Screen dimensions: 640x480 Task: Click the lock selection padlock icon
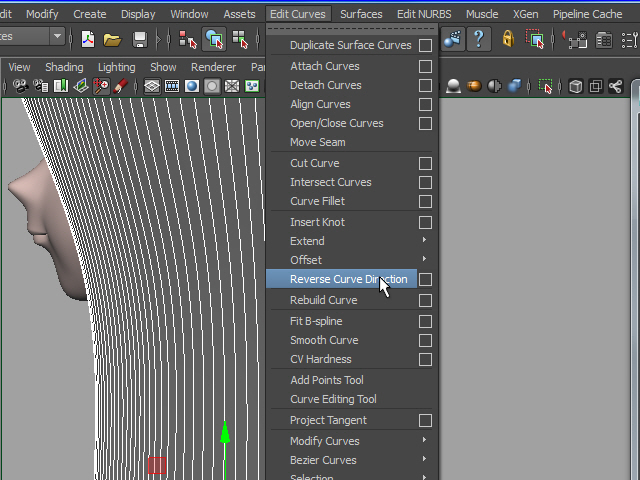(x=508, y=39)
